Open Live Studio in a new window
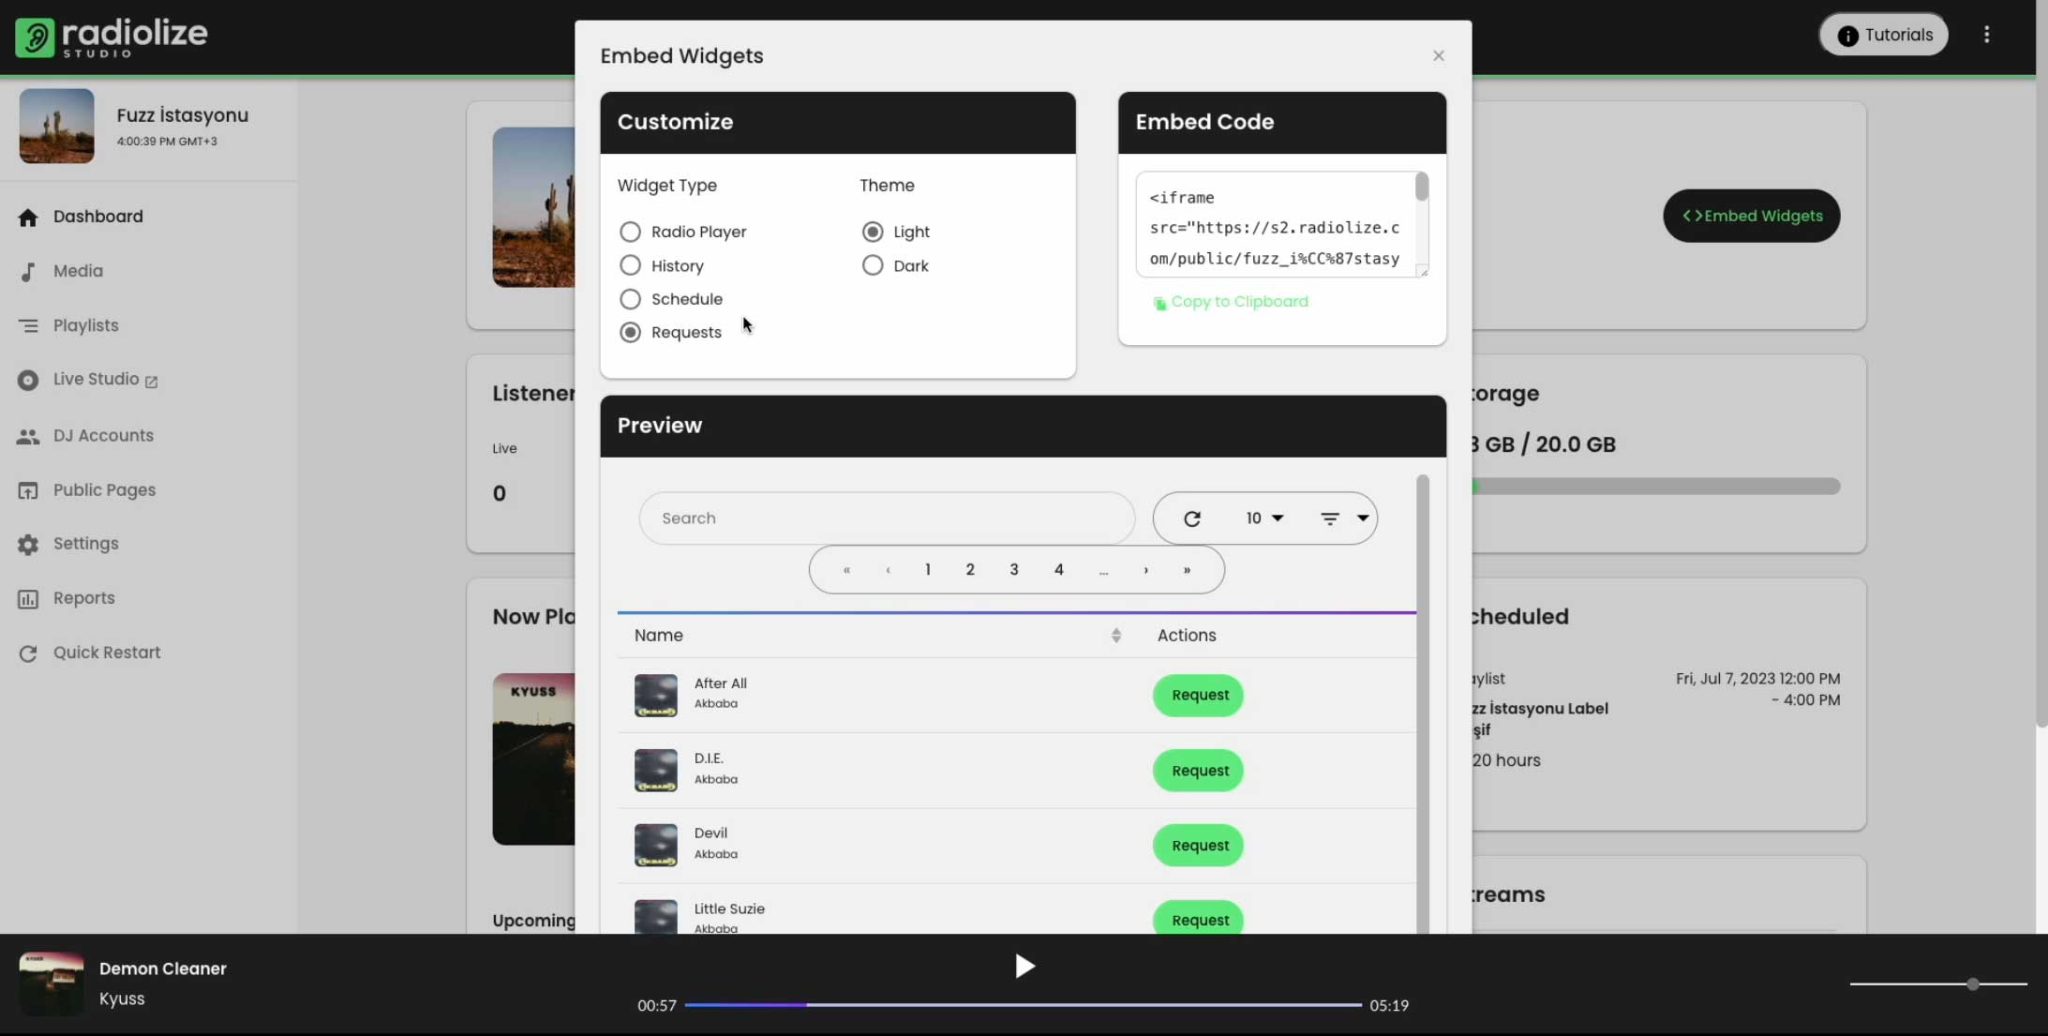 point(152,381)
